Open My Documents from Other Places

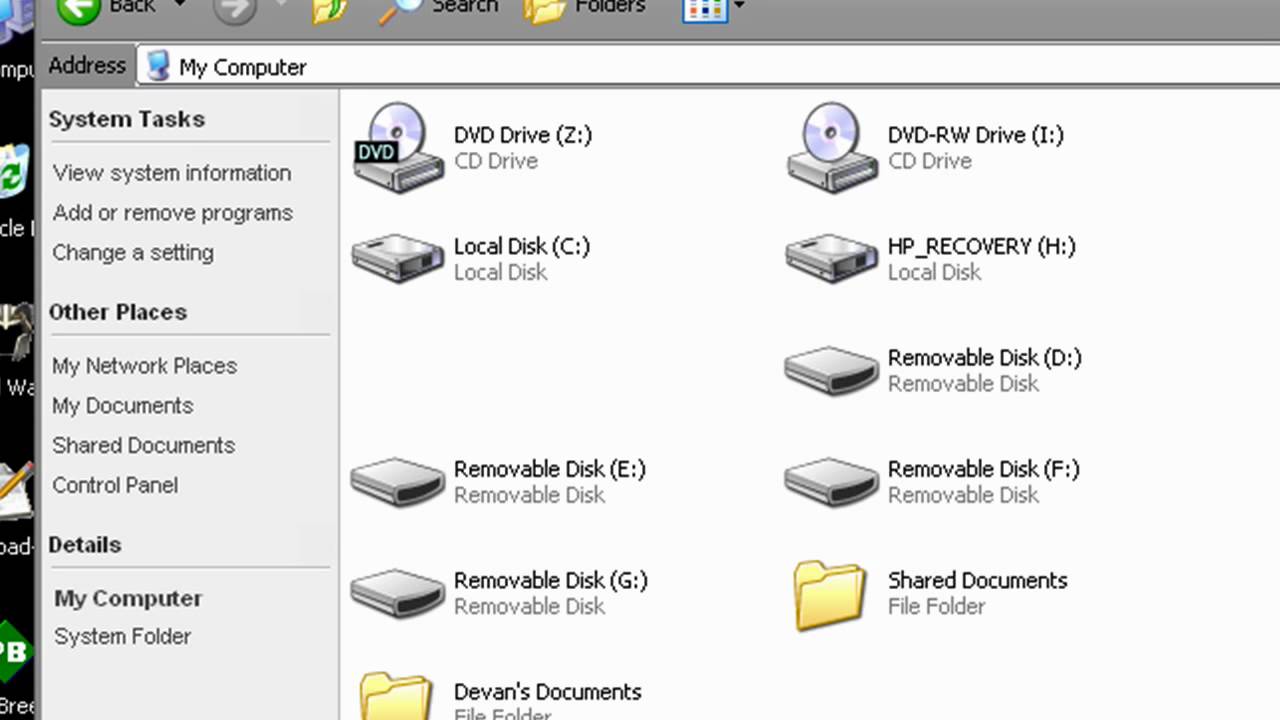pyautogui.click(x=123, y=406)
